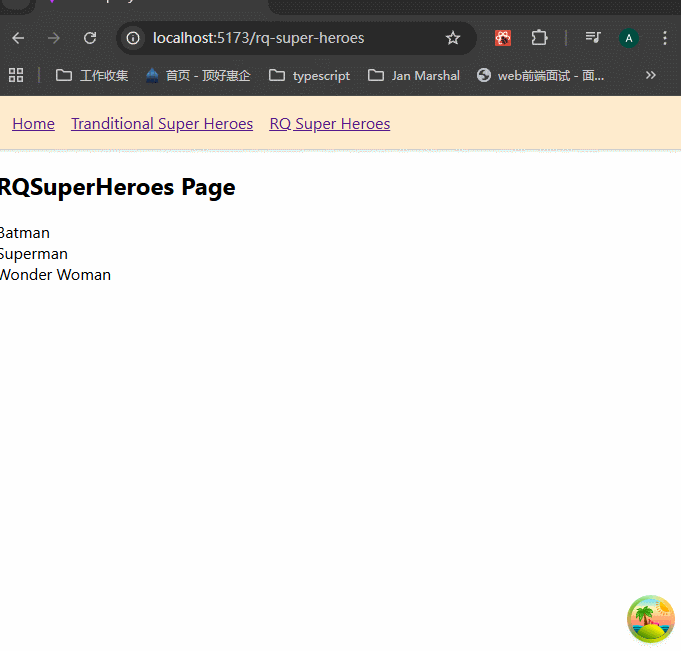Image resolution: width=681 pixels, height=651 pixels.
Task: Open the Extensions puzzle menu
Action: [539, 38]
